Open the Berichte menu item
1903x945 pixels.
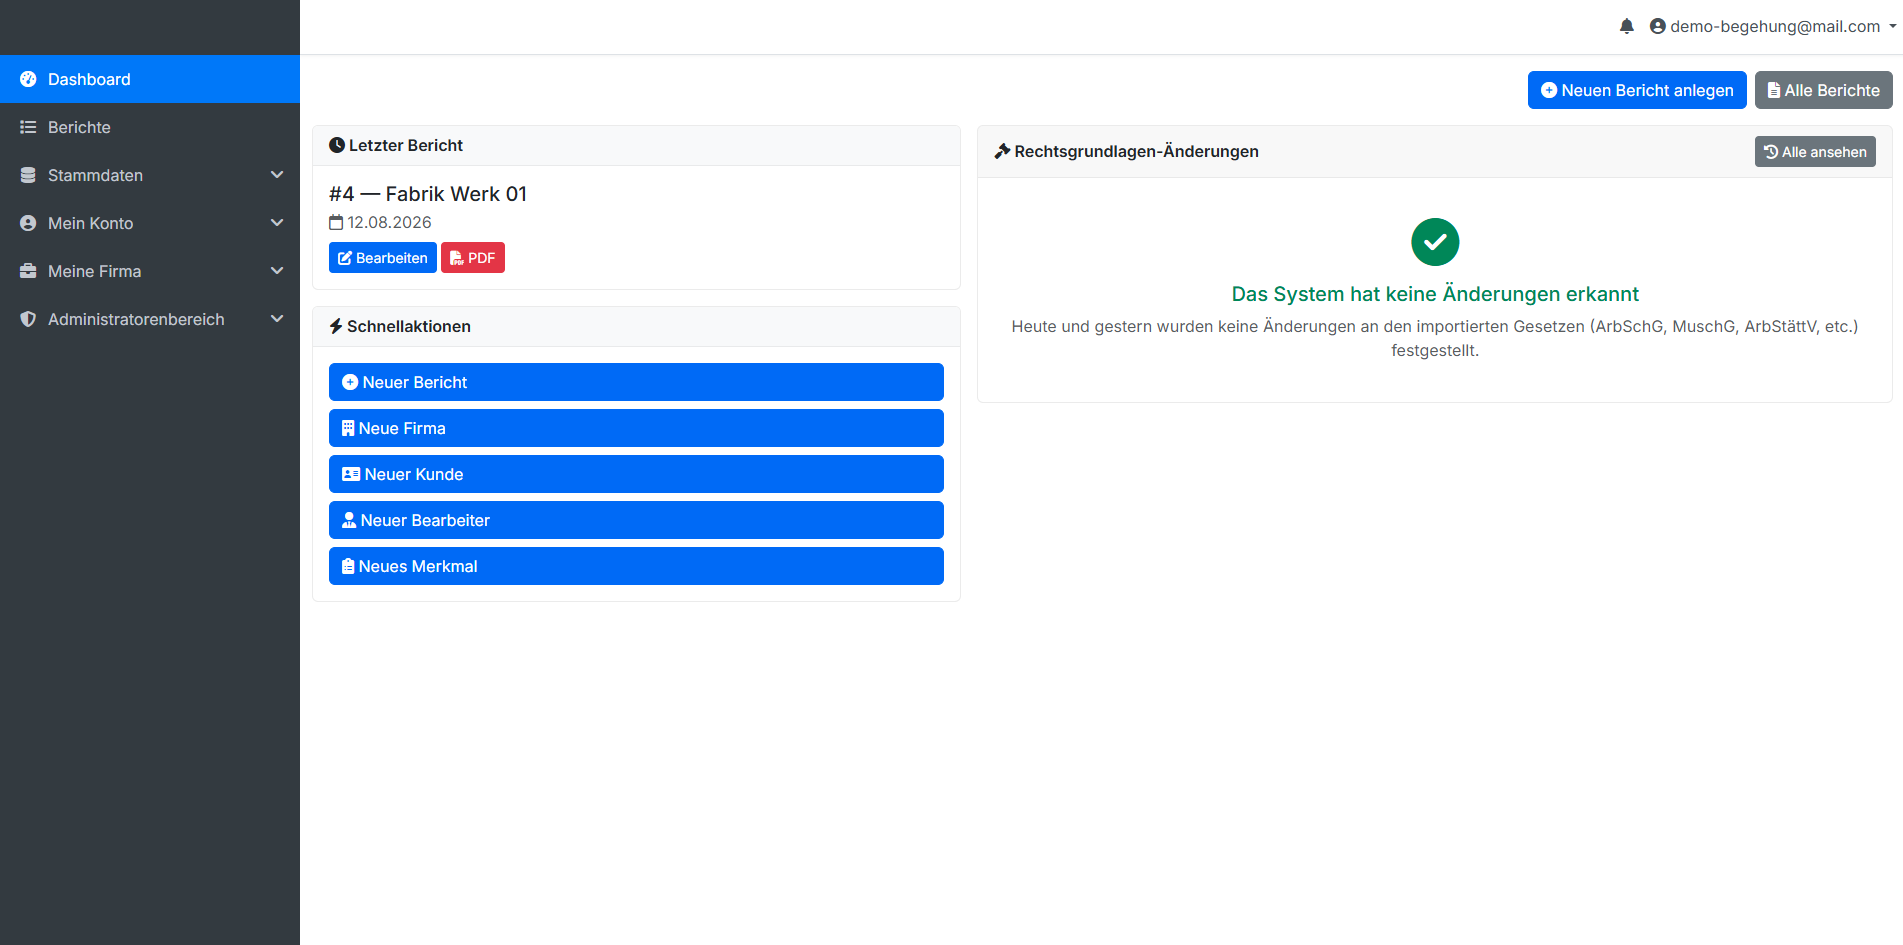click(x=150, y=127)
